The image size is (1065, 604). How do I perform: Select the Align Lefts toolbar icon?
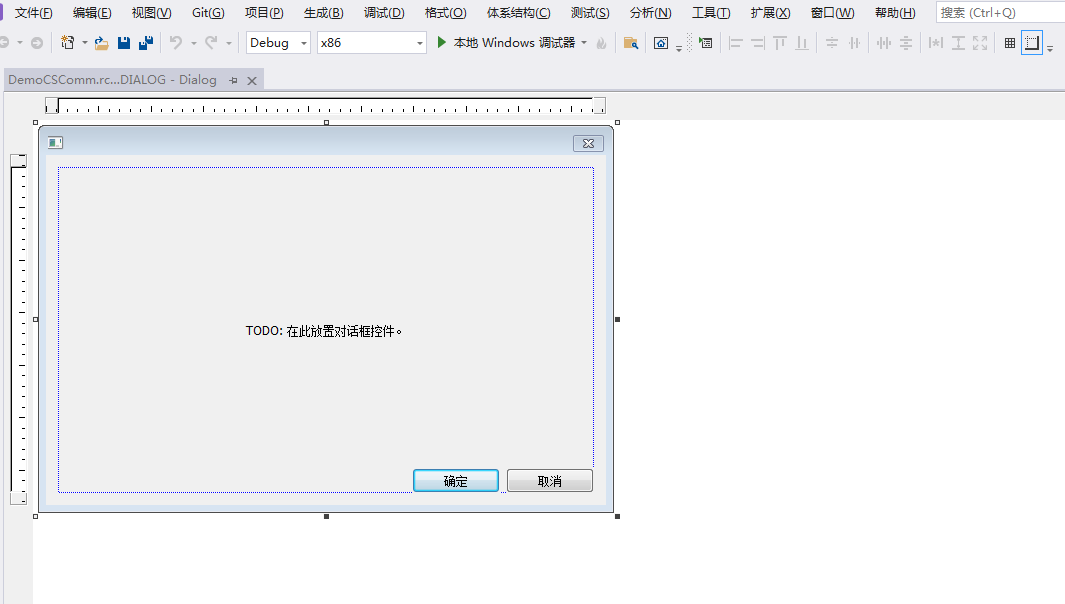click(x=737, y=43)
